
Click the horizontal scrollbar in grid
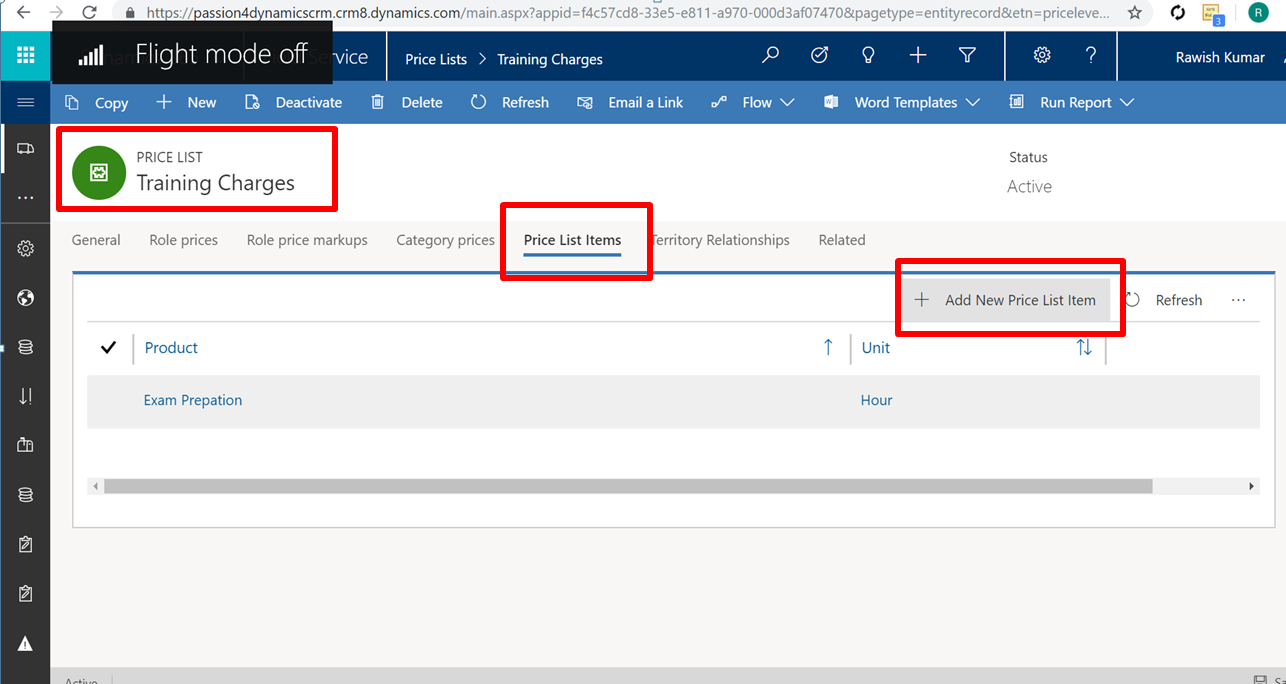click(x=627, y=486)
